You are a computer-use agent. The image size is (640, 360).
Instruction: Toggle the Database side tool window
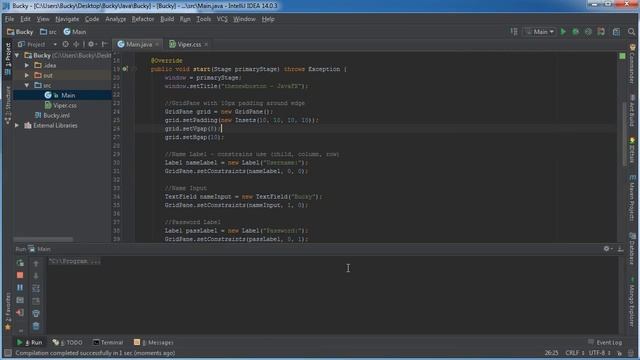[632, 249]
